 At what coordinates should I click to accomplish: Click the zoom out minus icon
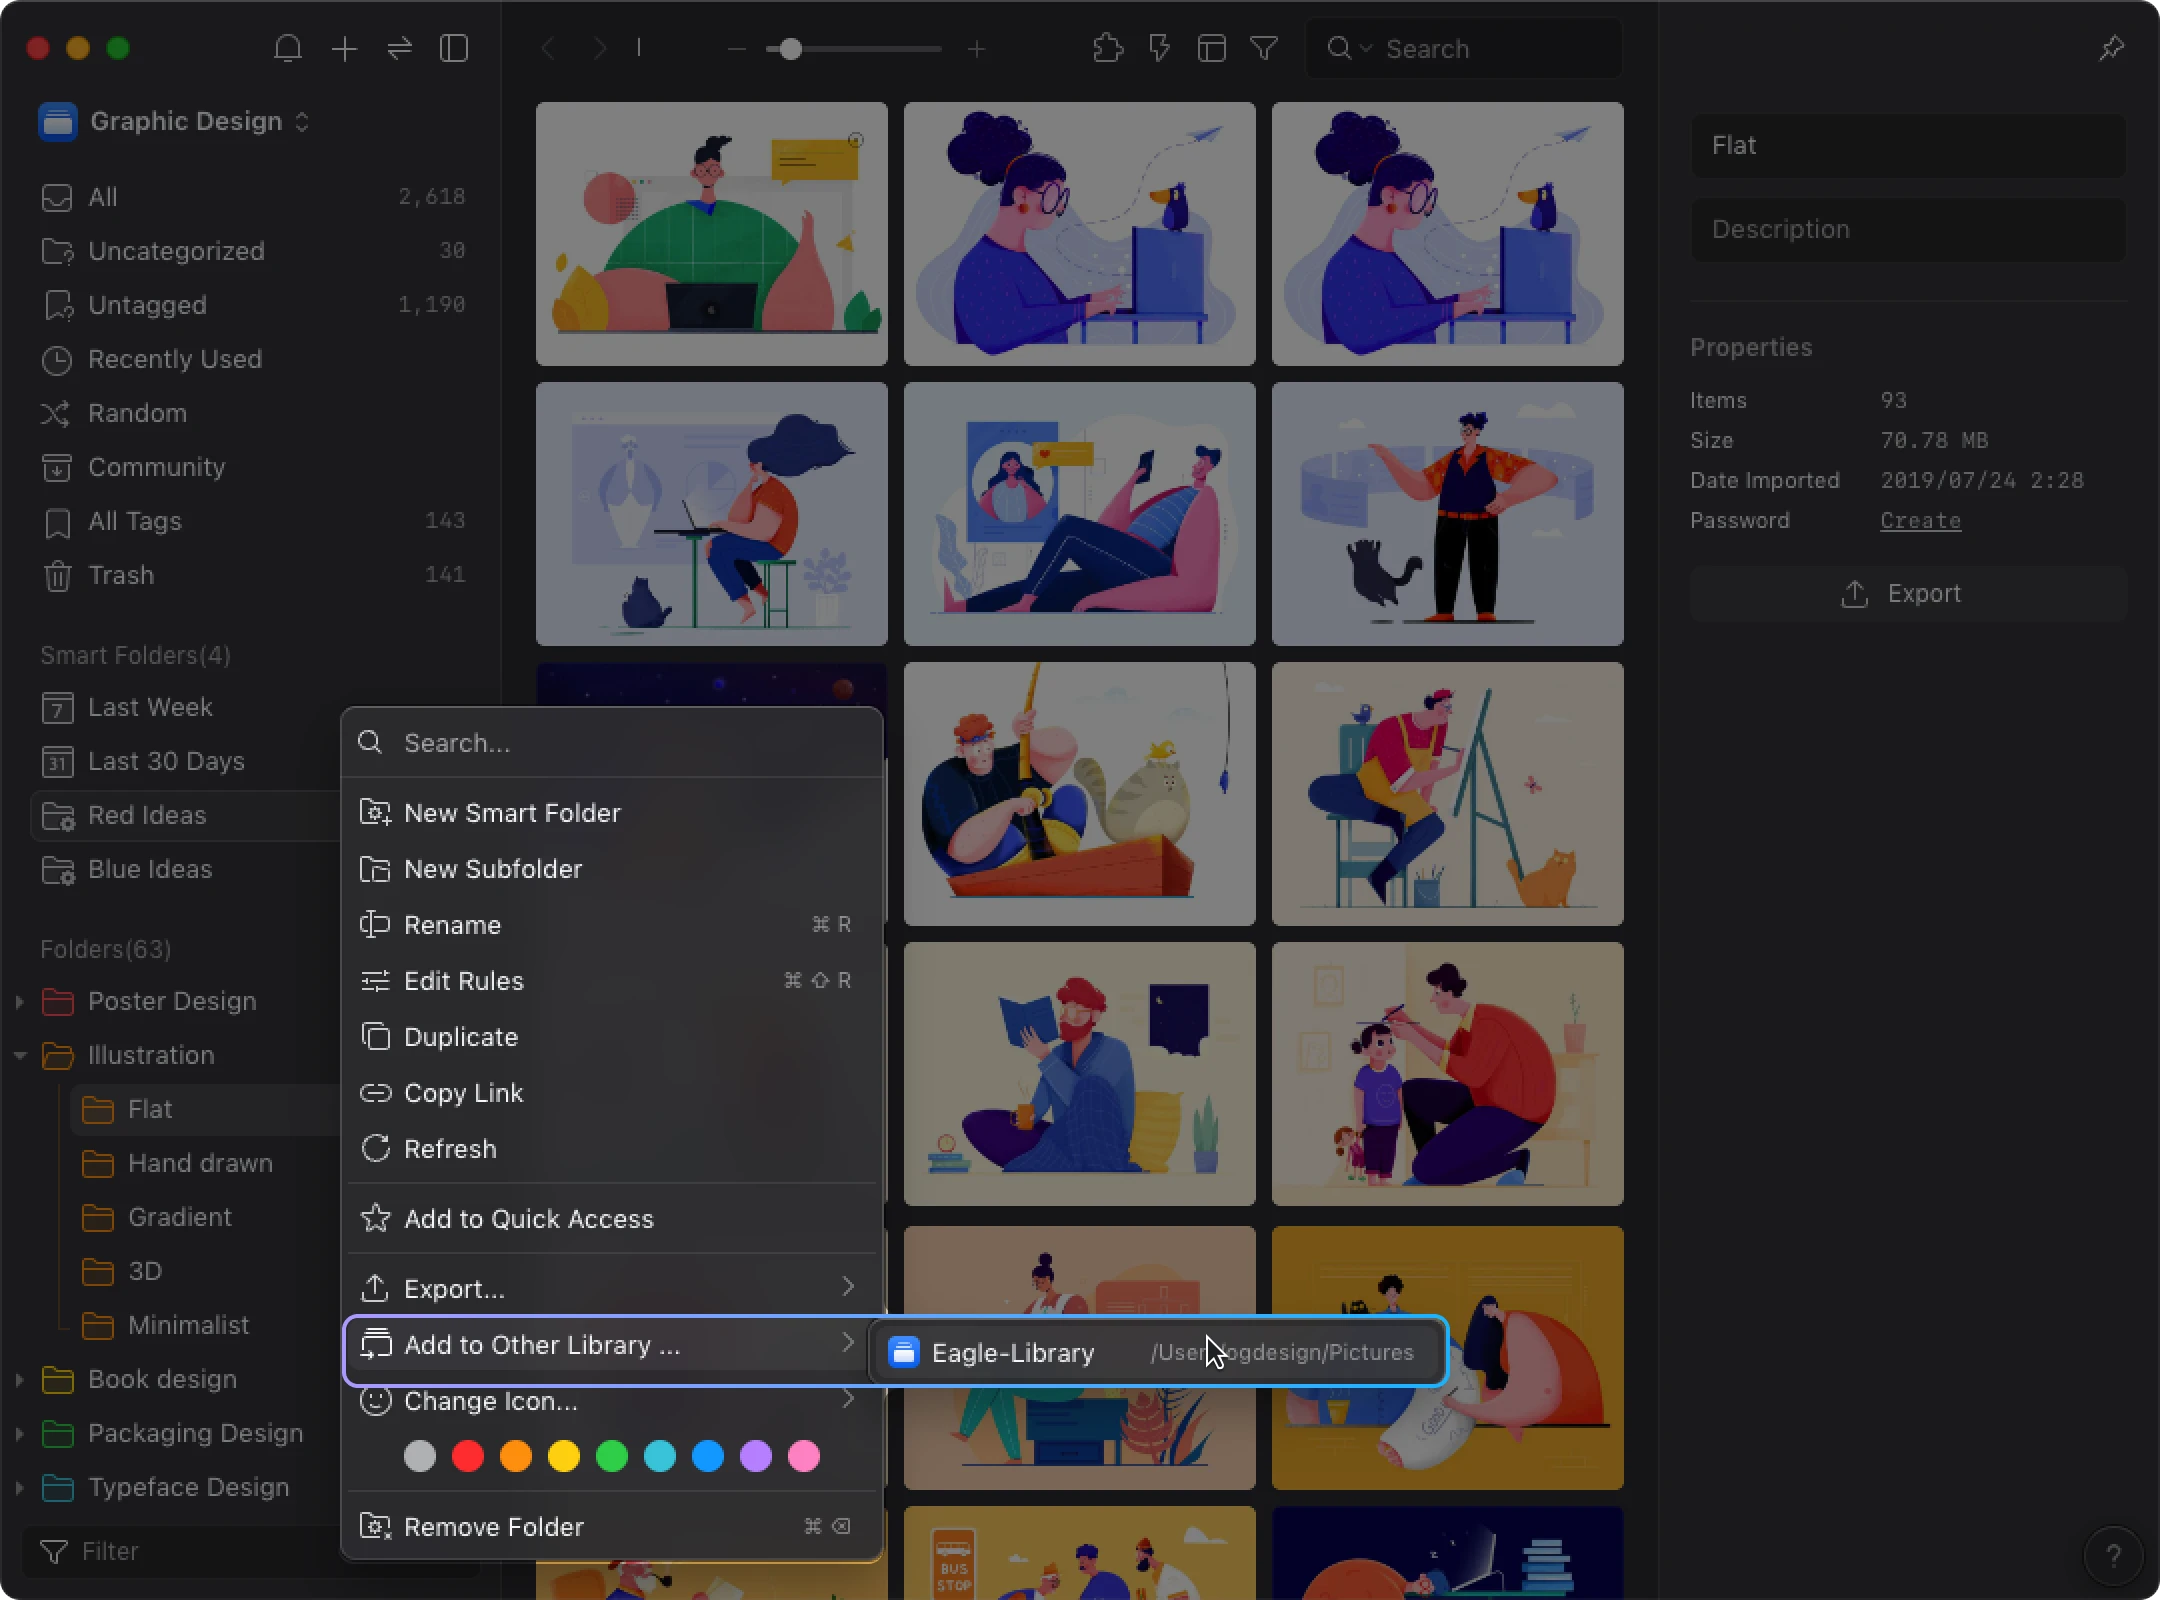click(737, 49)
